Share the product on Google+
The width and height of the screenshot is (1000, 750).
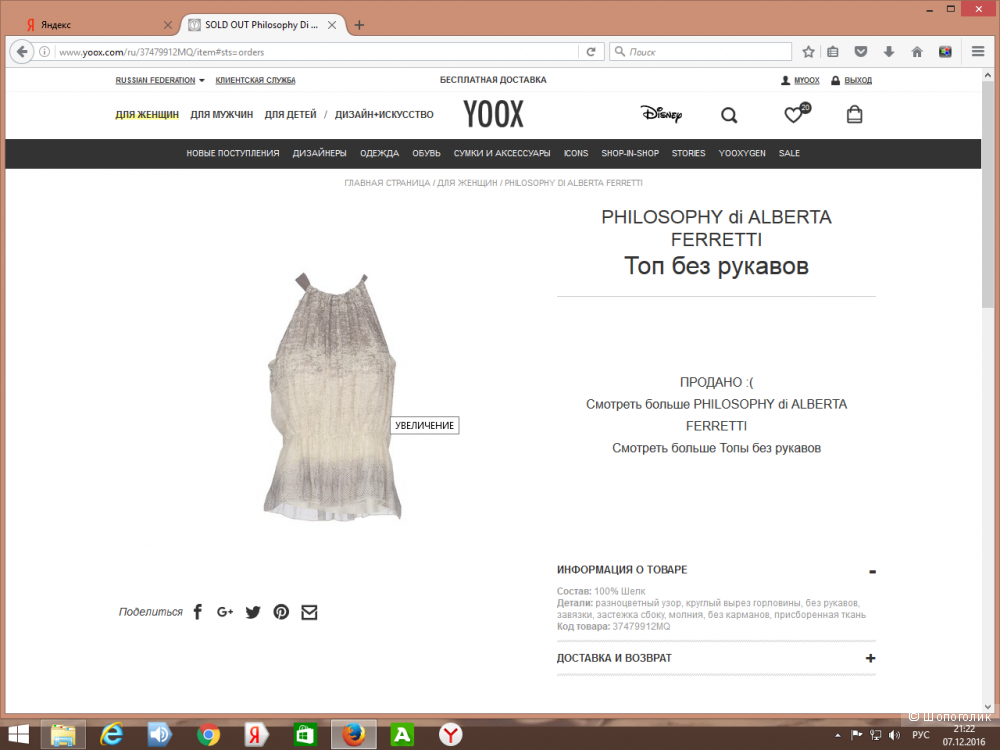(224, 611)
